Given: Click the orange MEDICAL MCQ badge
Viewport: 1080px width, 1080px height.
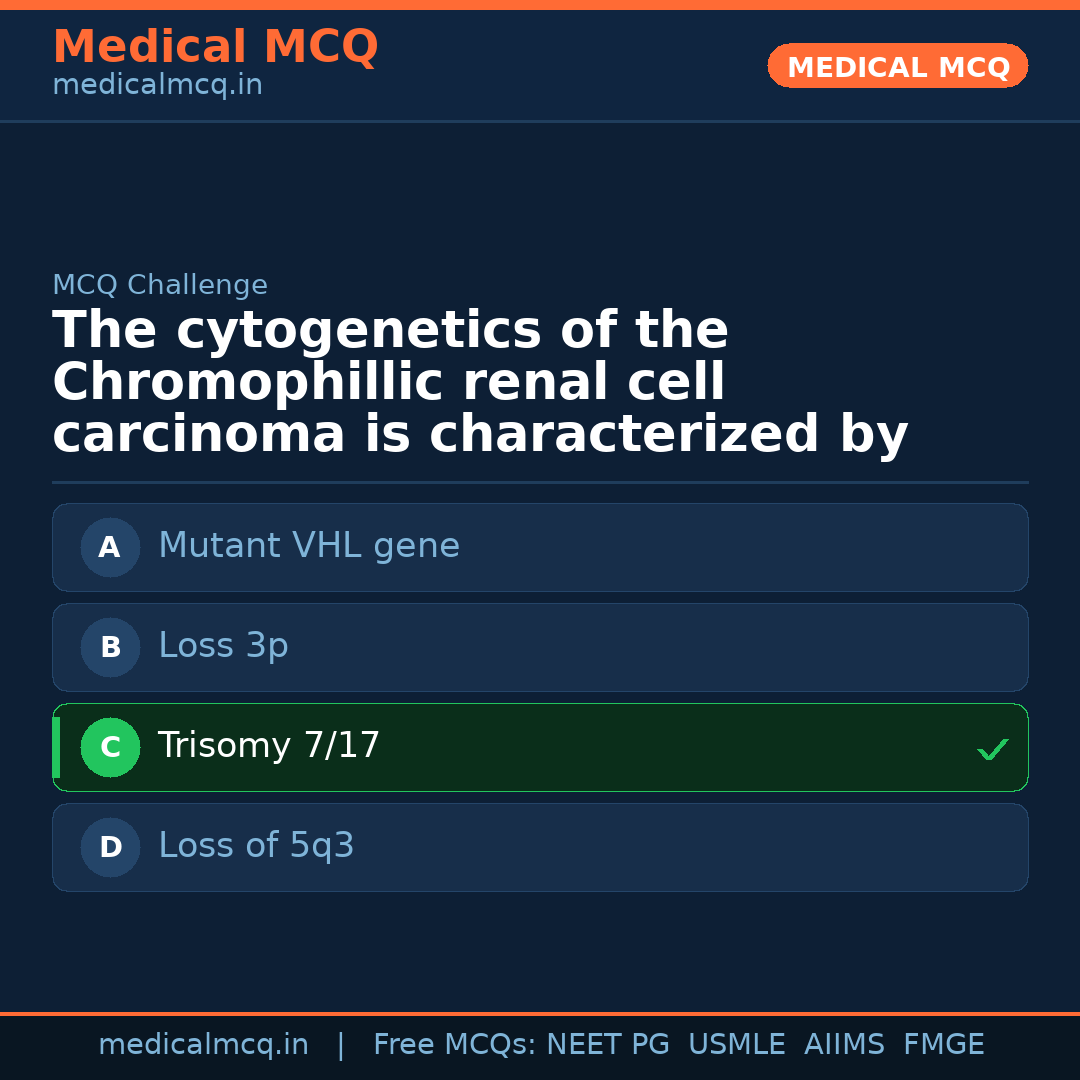Looking at the screenshot, I should pos(898,67).
